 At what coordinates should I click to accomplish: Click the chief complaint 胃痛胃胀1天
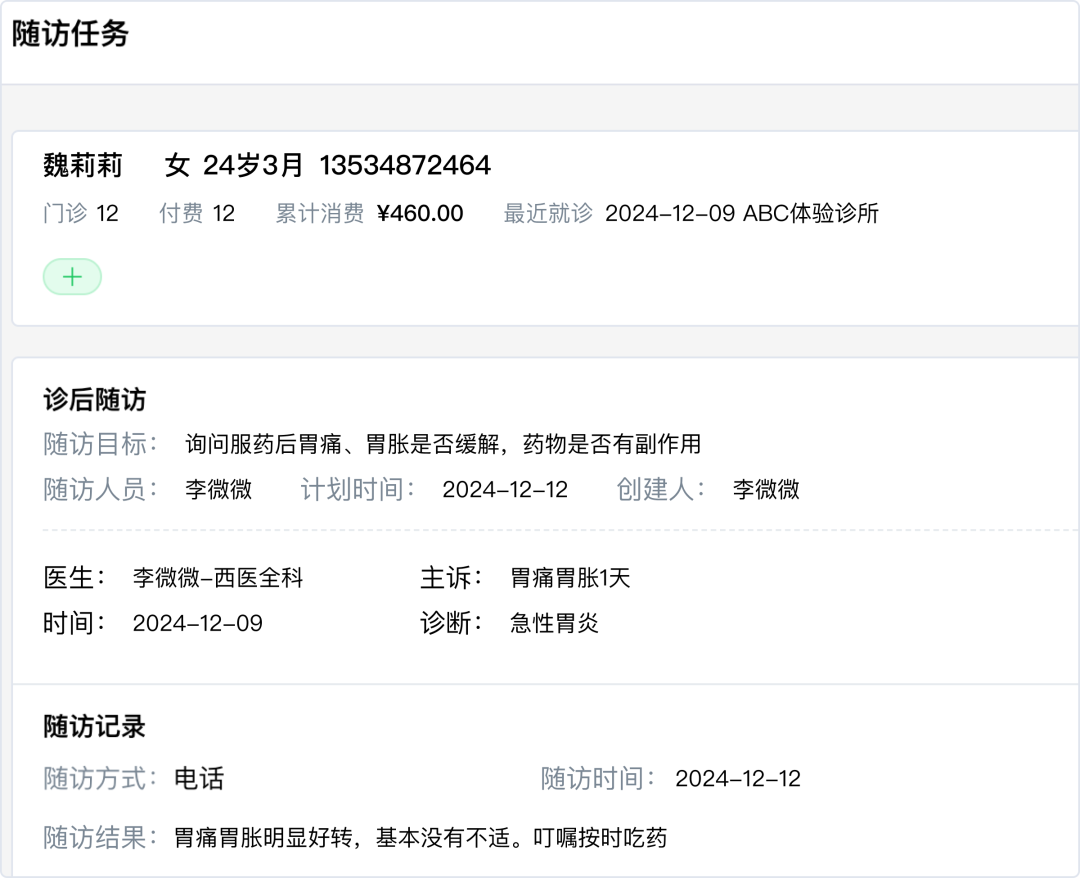point(570,577)
